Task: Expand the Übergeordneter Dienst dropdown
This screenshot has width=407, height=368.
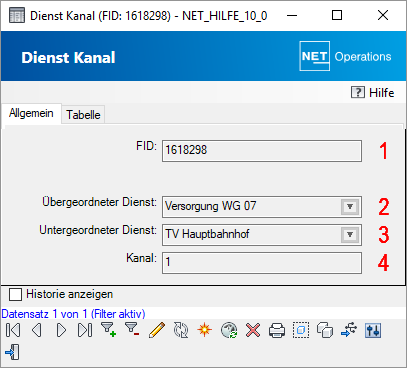Action: pos(350,207)
